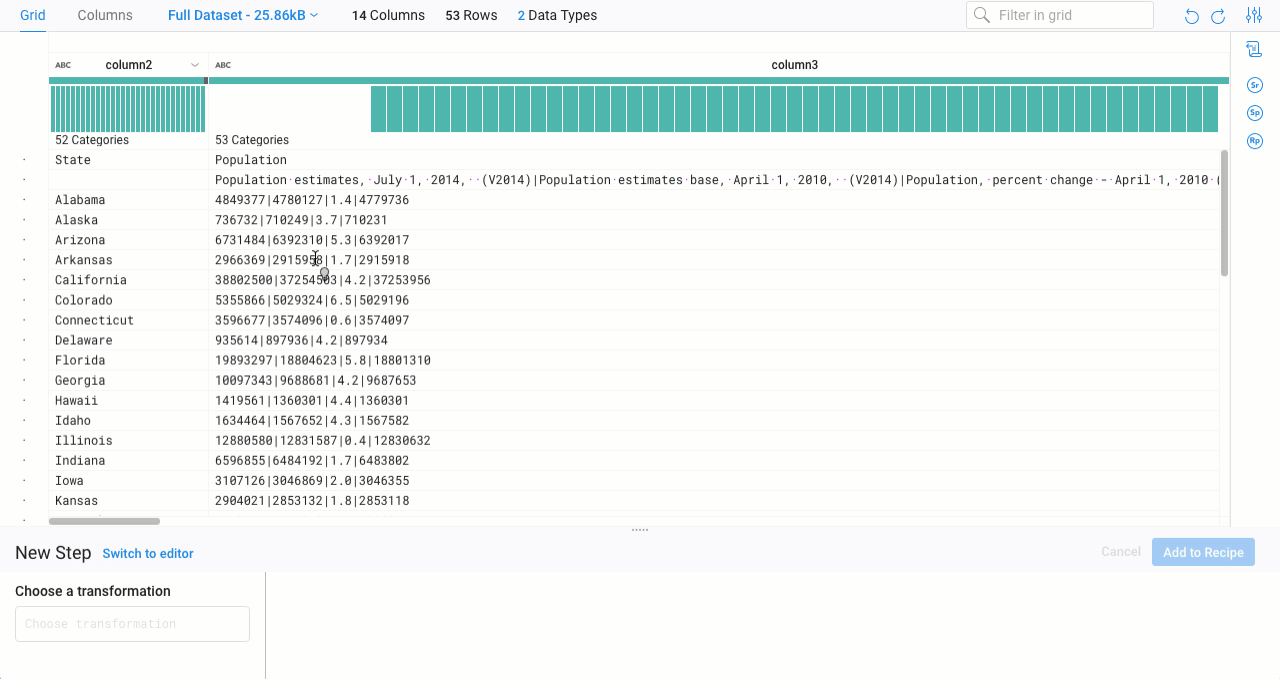The image size is (1280, 679).
Task: Open the 2 Data Types link
Action: click(557, 15)
